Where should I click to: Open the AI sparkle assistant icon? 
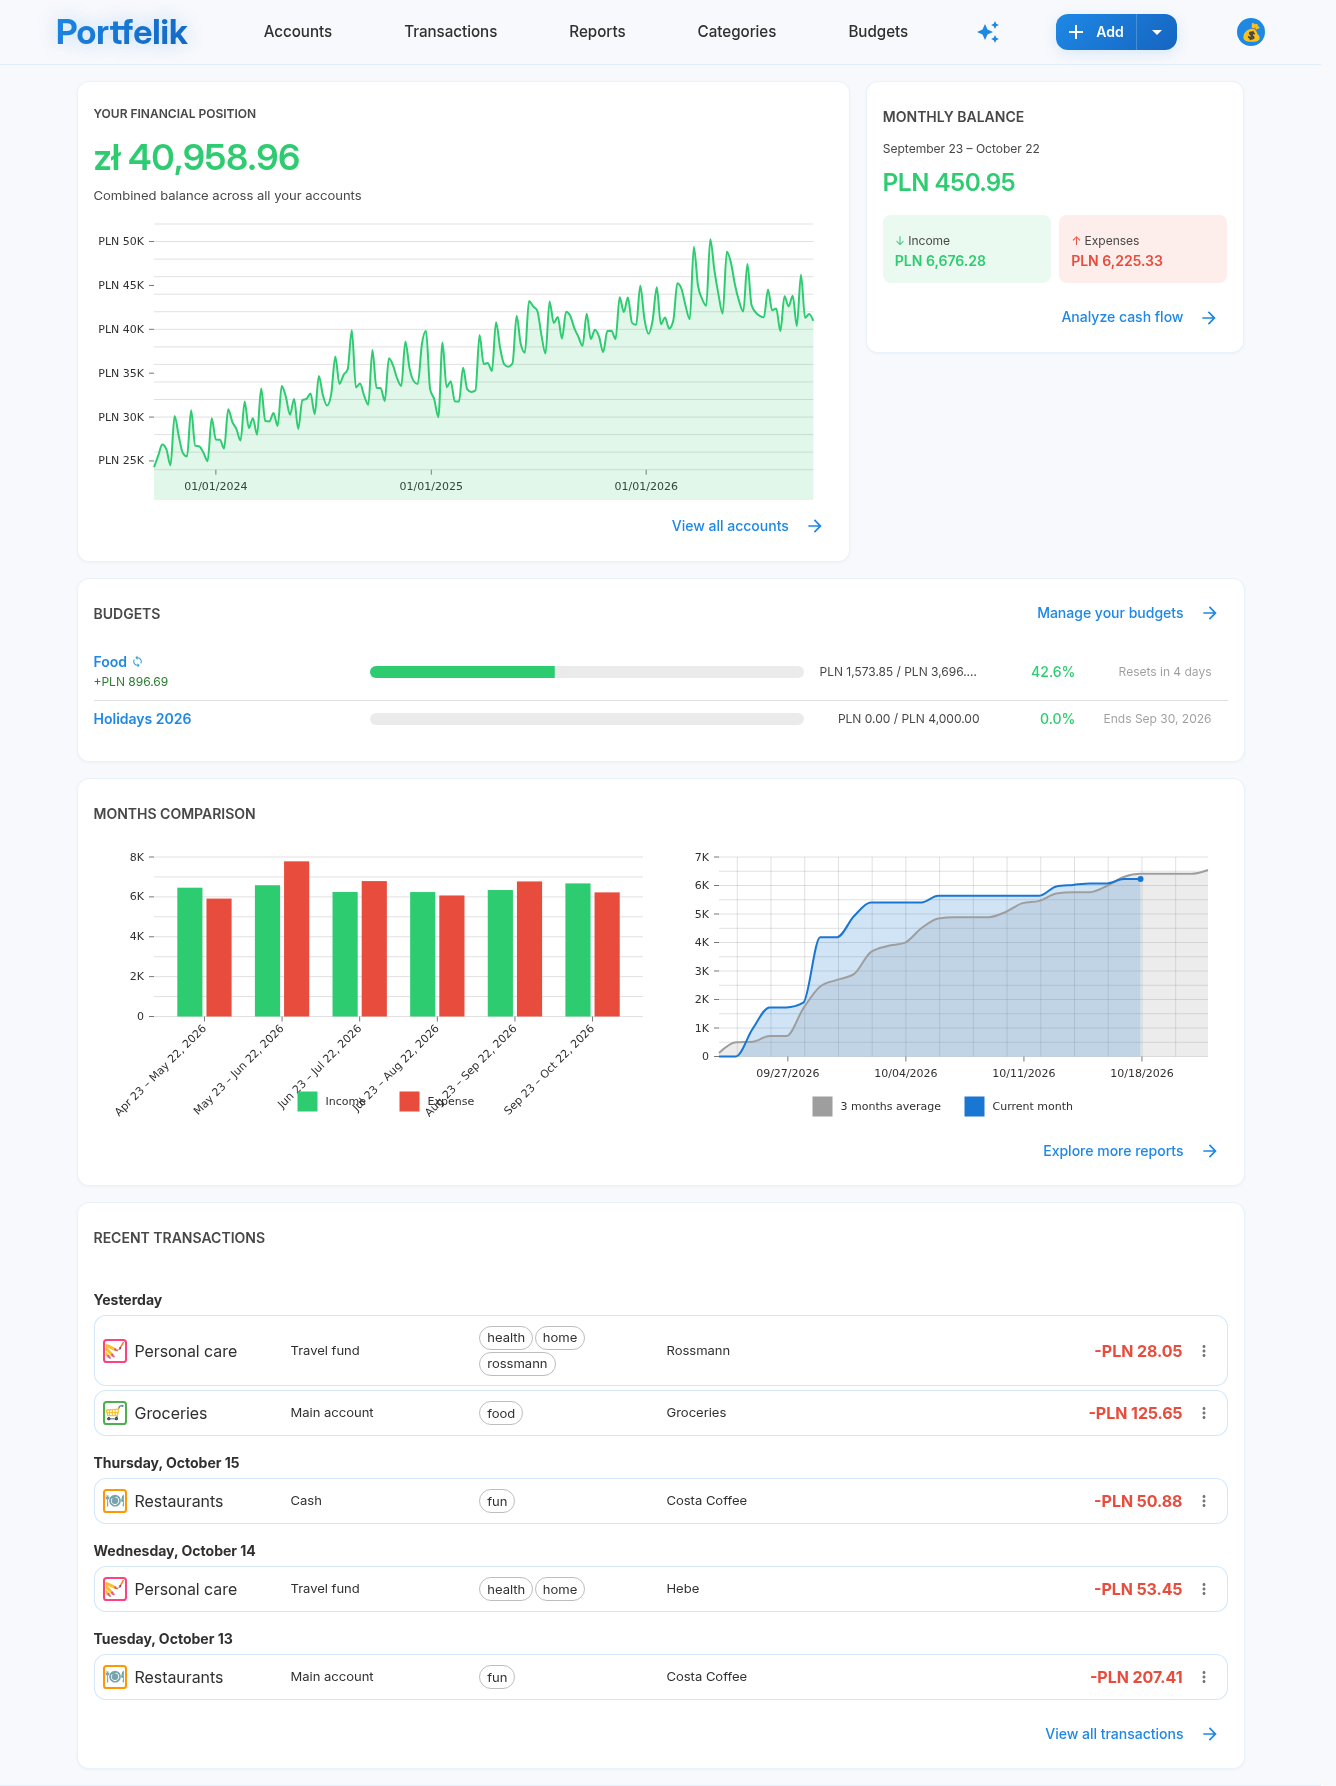[x=988, y=32]
